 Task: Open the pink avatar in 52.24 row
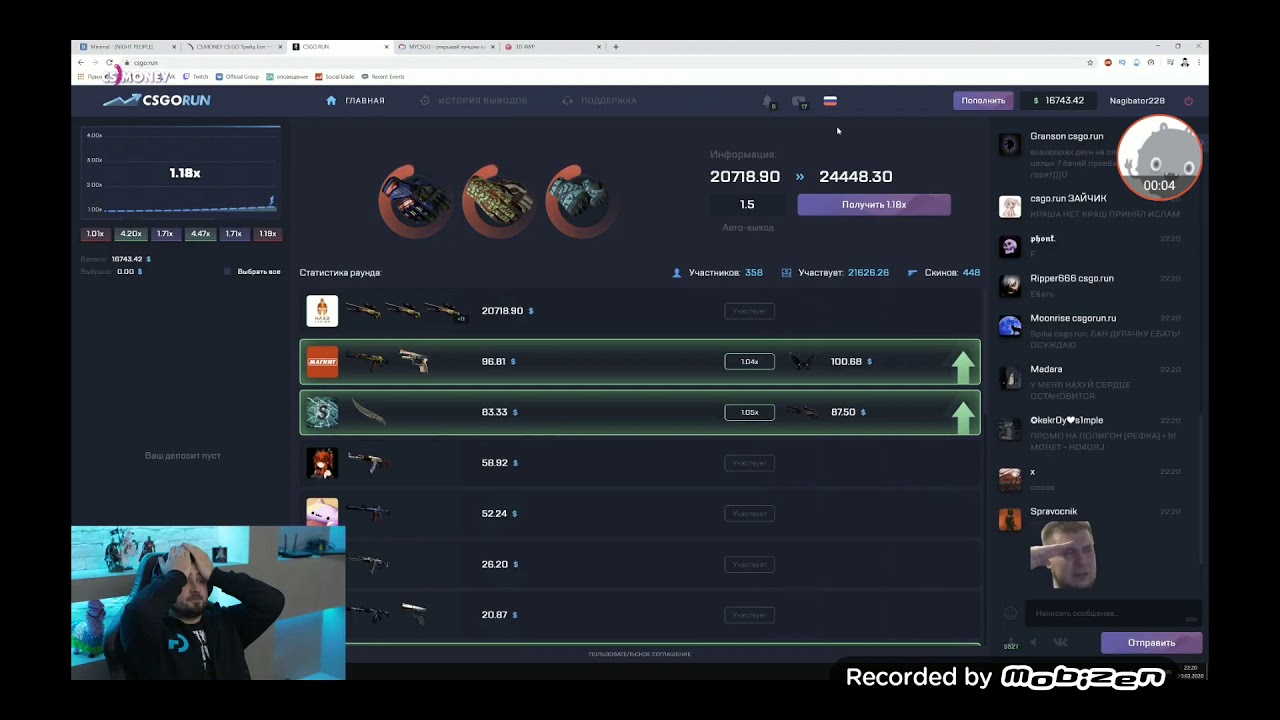click(322, 513)
